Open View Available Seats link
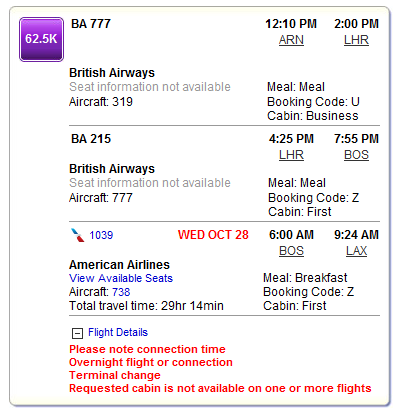This screenshot has width=399, height=408. pos(121,278)
